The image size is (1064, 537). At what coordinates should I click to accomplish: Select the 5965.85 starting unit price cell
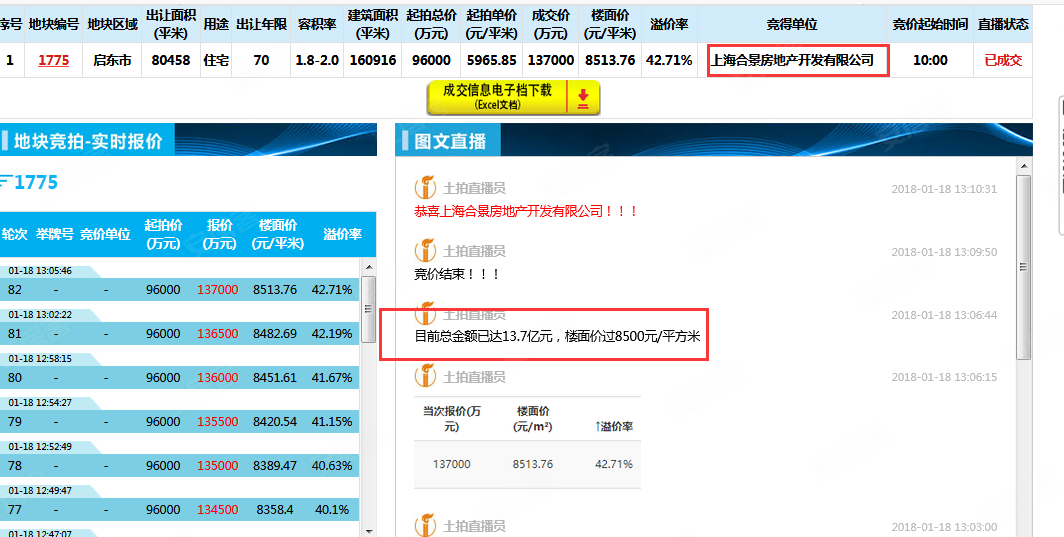tap(491, 60)
